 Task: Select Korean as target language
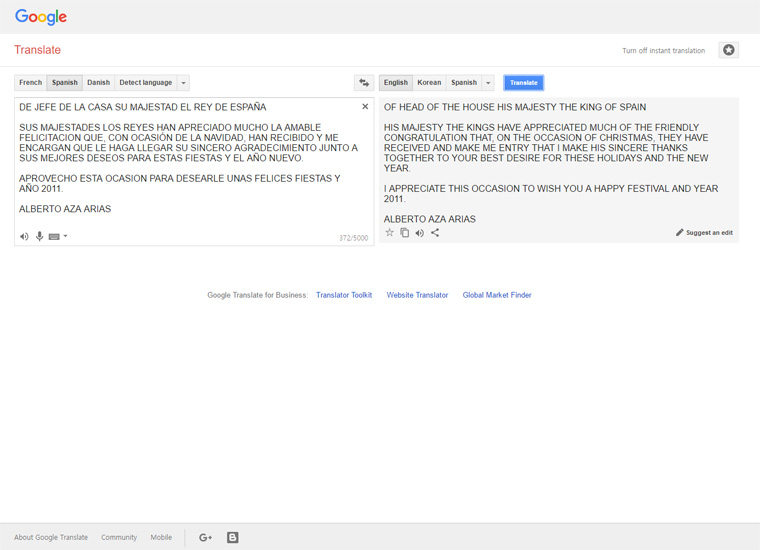[x=429, y=83]
